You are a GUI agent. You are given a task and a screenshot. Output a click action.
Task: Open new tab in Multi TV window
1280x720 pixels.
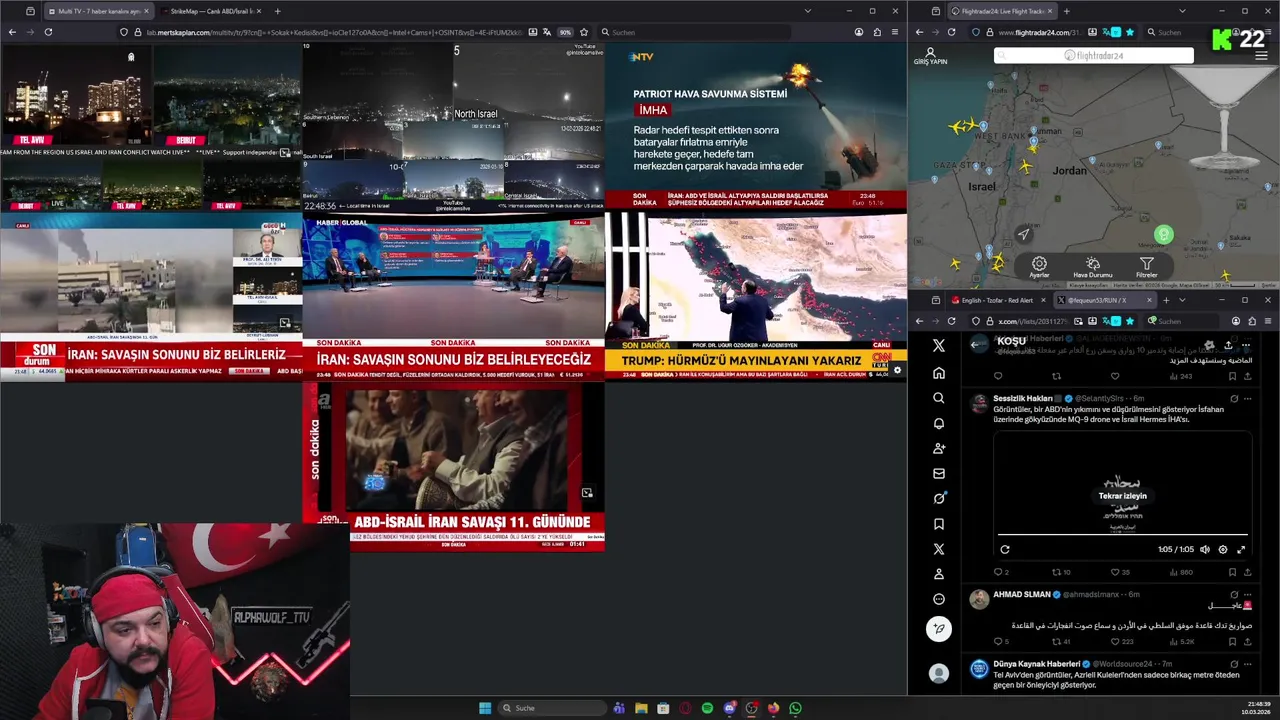pyautogui.click(x=277, y=11)
